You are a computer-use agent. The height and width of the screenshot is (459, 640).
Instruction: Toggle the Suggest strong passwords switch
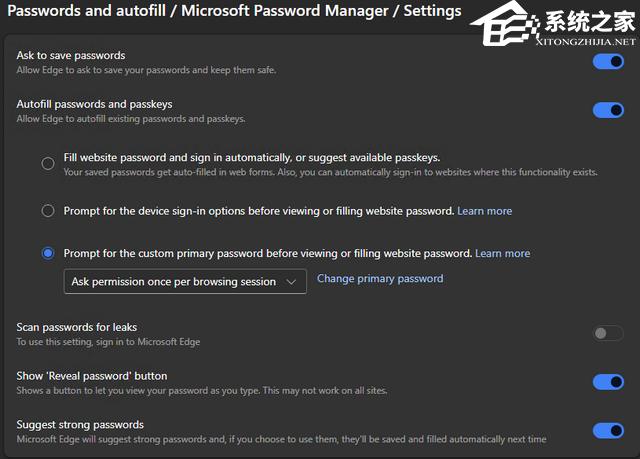tap(608, 430)
